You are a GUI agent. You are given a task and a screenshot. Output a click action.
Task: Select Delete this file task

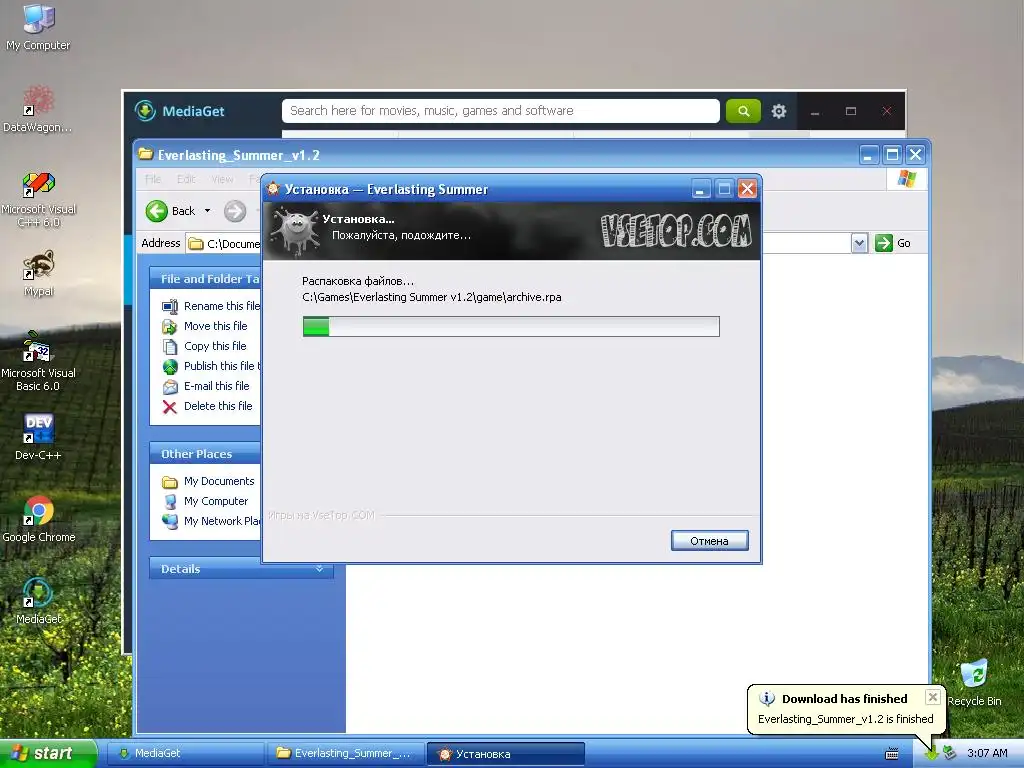[207, 406]
